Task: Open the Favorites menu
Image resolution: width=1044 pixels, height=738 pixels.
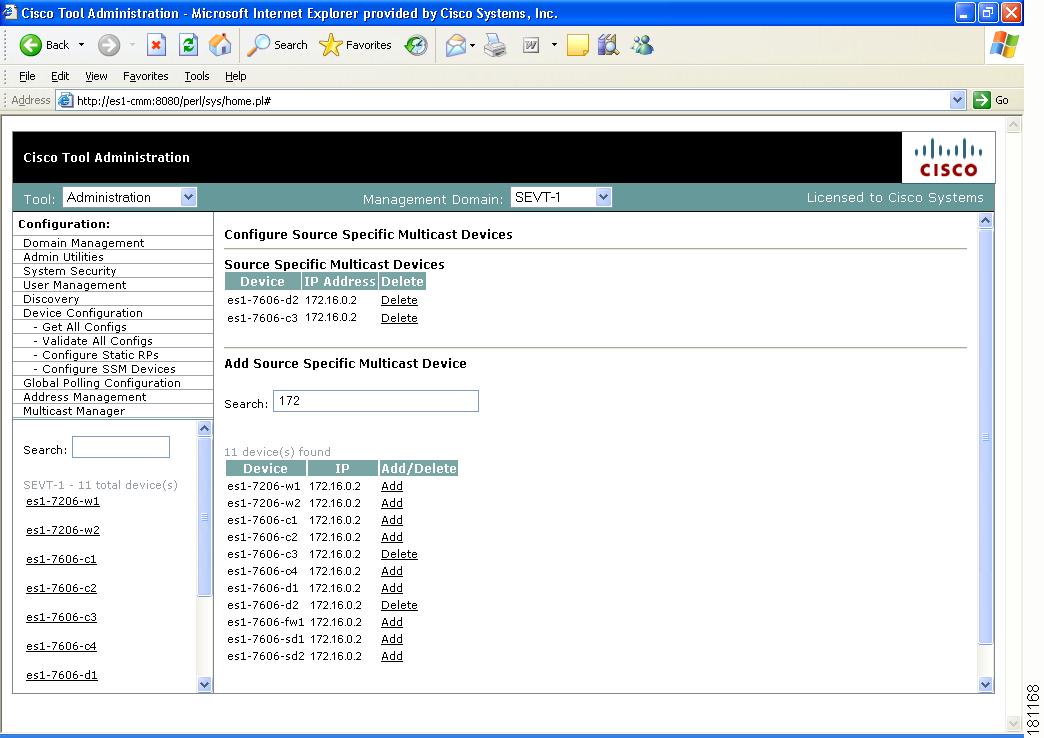Action: pyautogui.click(x=145, y=76)
